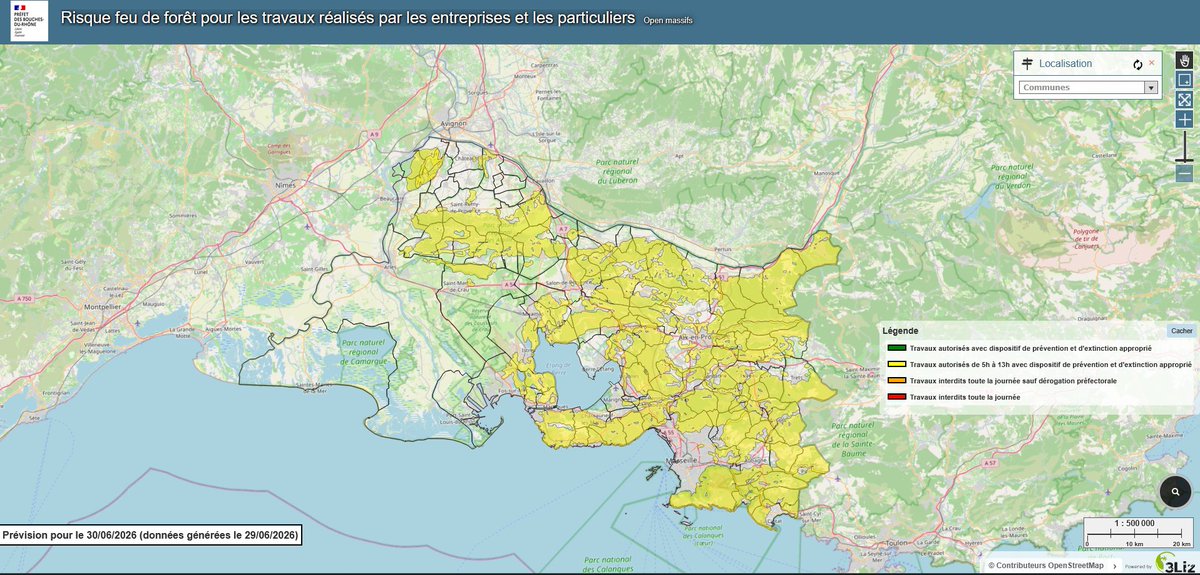This screenshot has height=575, width=1200.
Task: Click the Préfet des Bouches-du-Rhône logo
Action: point(28,21)
